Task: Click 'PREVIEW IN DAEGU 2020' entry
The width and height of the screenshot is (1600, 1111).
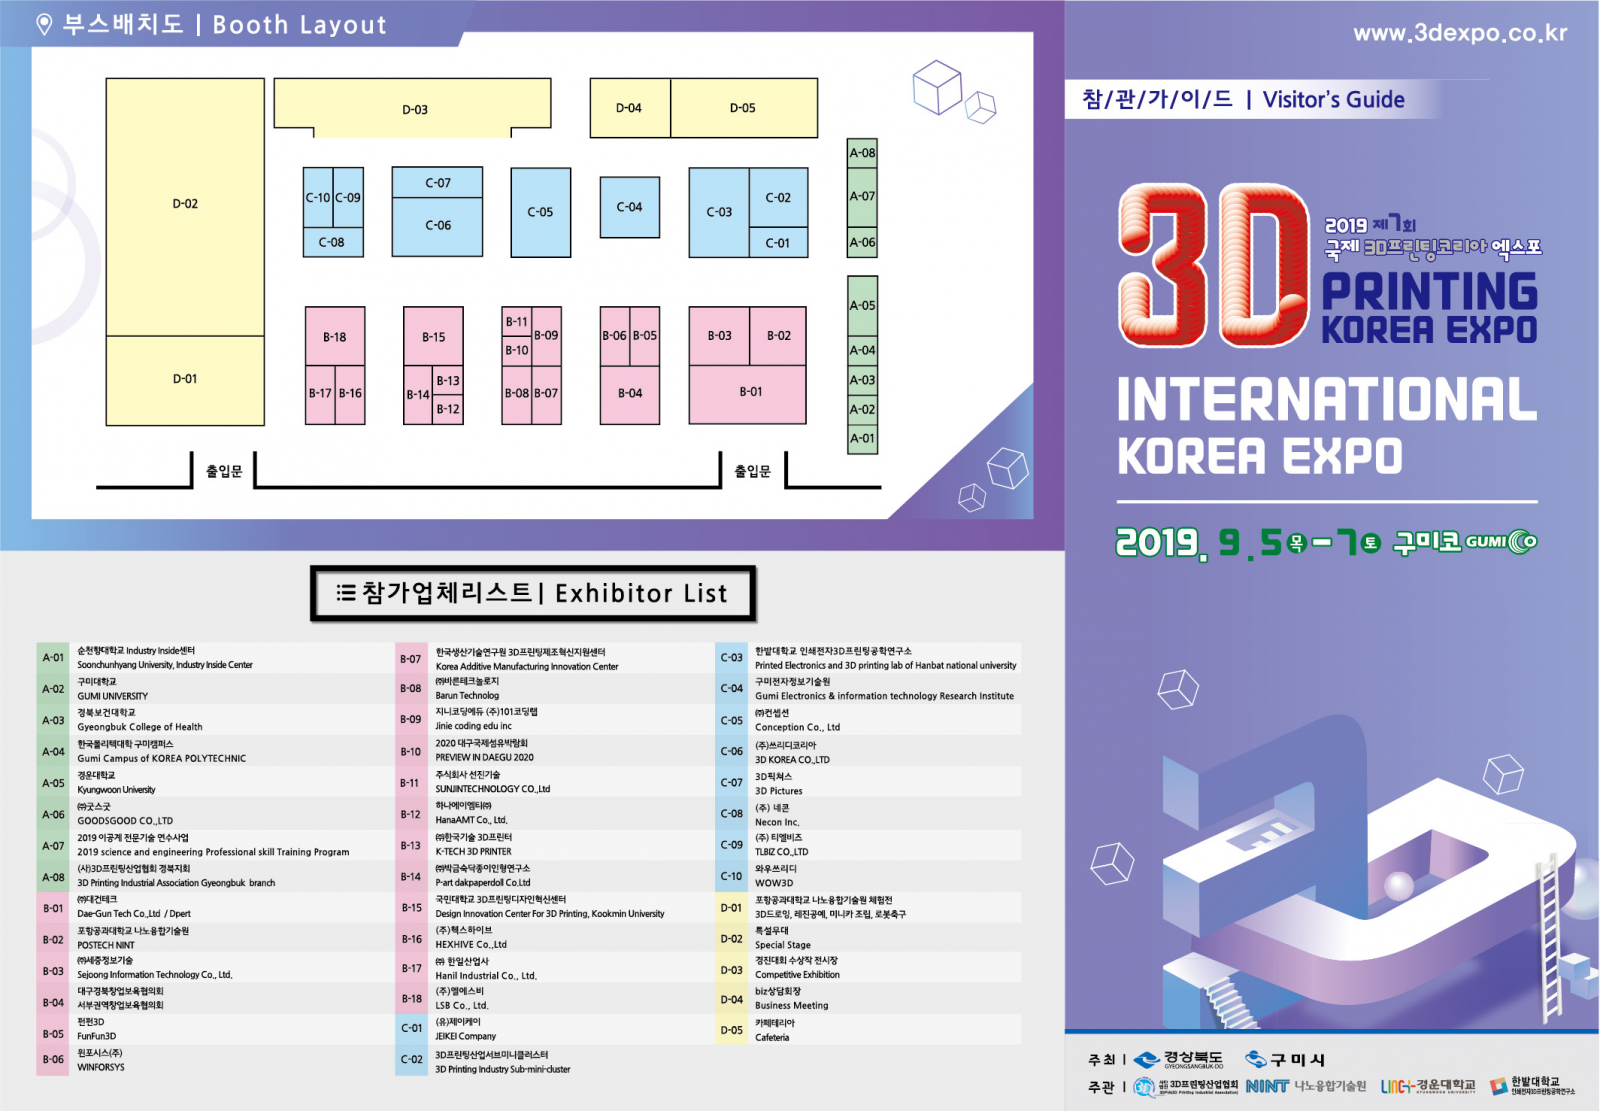Action: point(484,758)
